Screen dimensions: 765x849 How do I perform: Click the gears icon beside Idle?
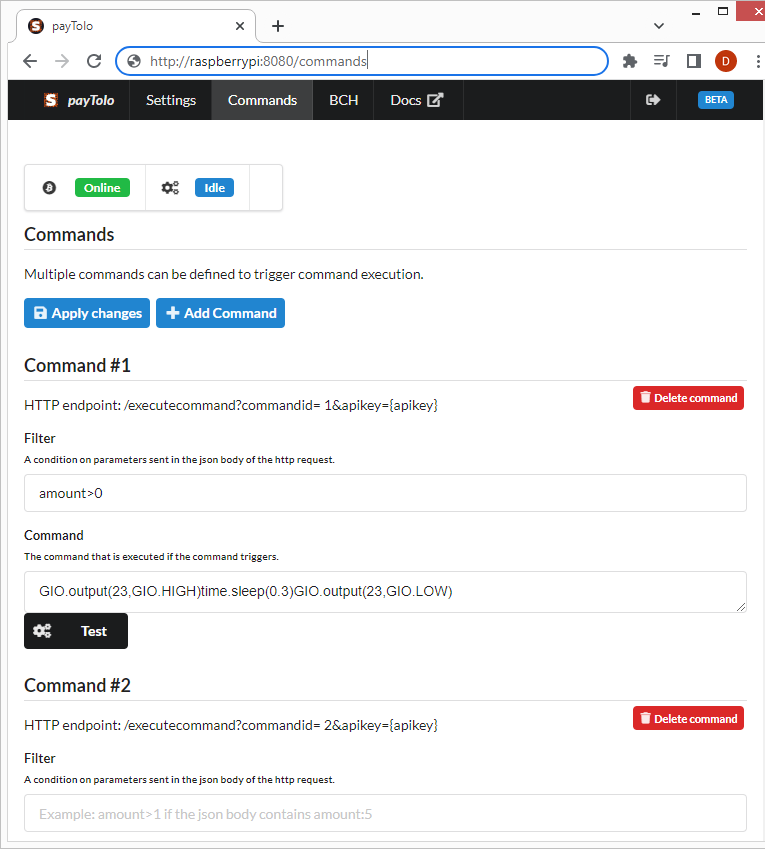[x=170, y=188]
